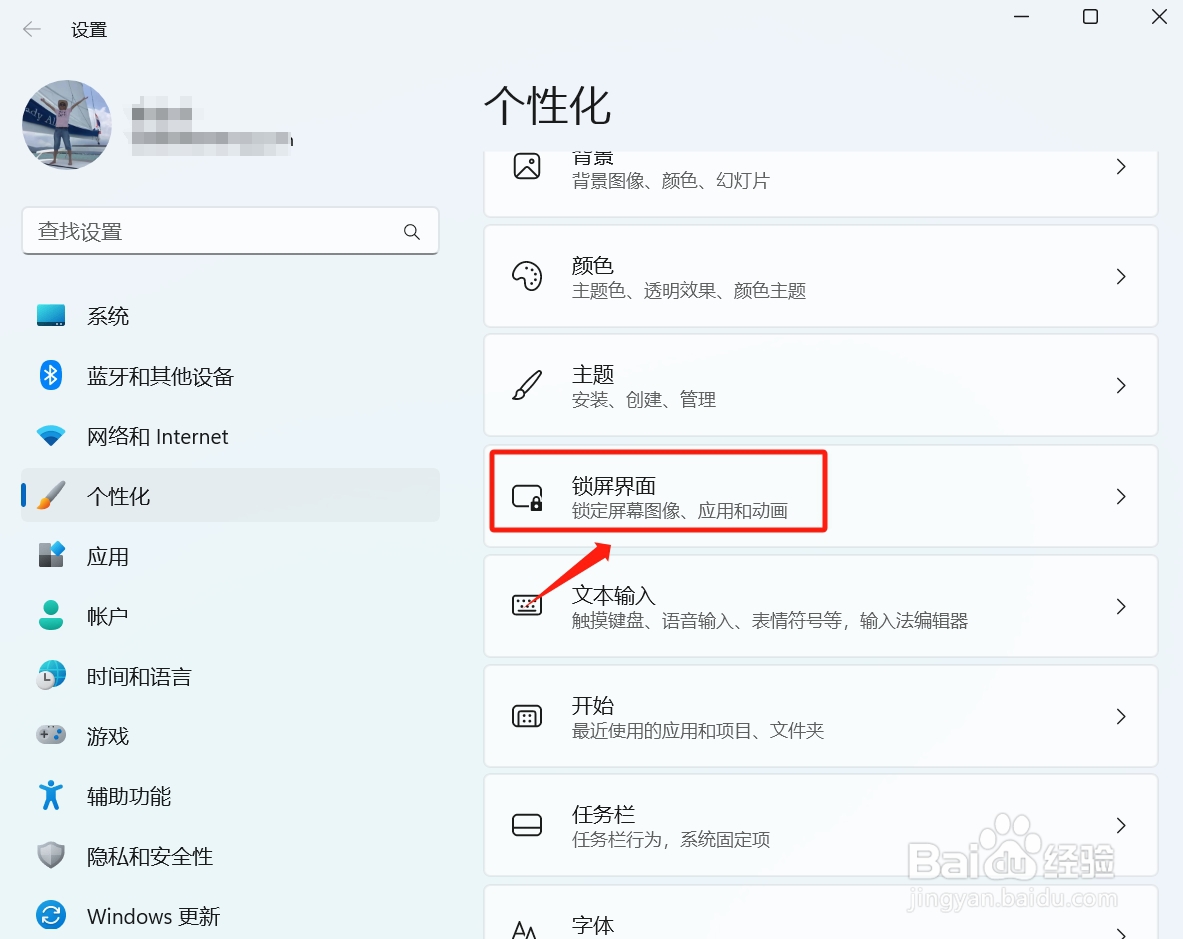Select the 隐私和安全性 shield icon

point(51,856)
